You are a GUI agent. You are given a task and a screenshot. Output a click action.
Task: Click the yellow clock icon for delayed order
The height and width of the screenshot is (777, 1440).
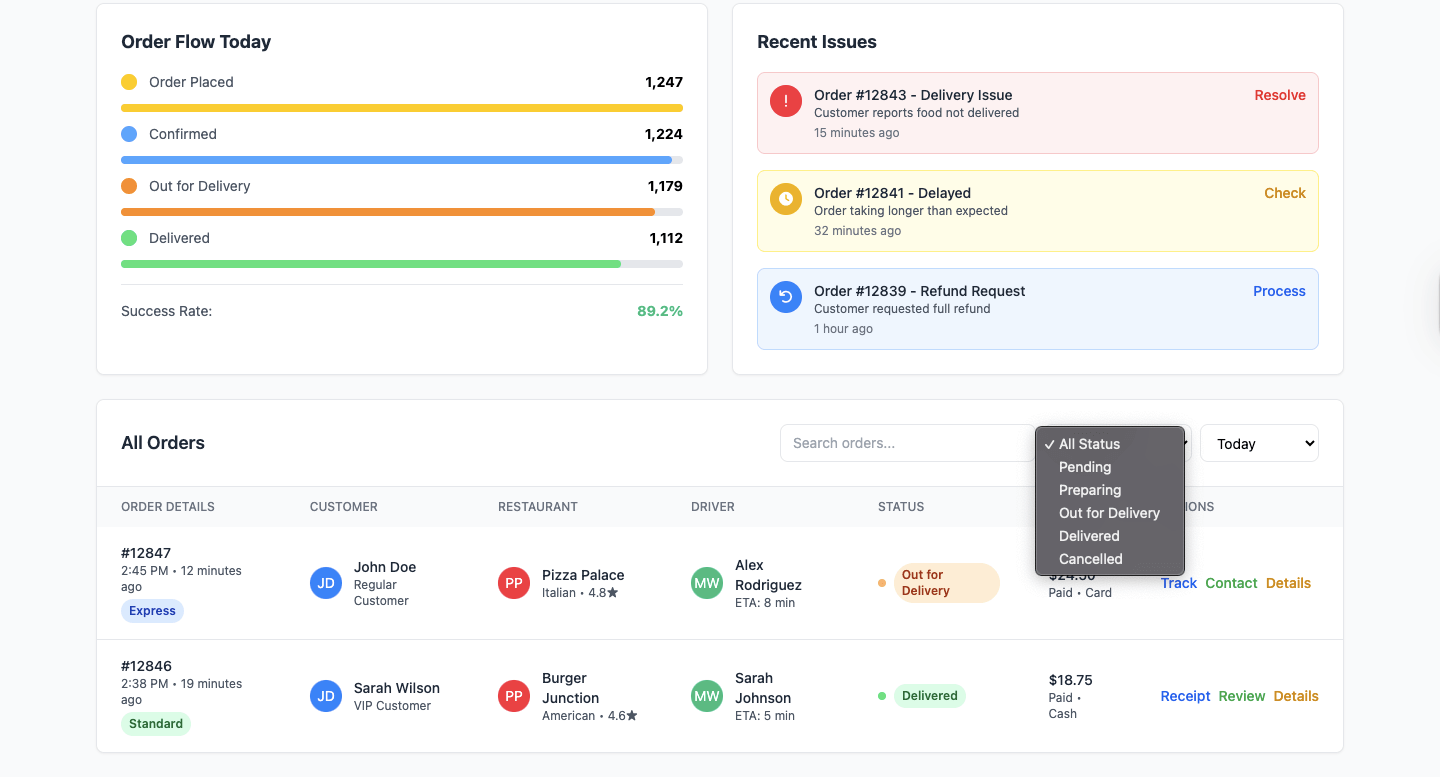point(786,199)
